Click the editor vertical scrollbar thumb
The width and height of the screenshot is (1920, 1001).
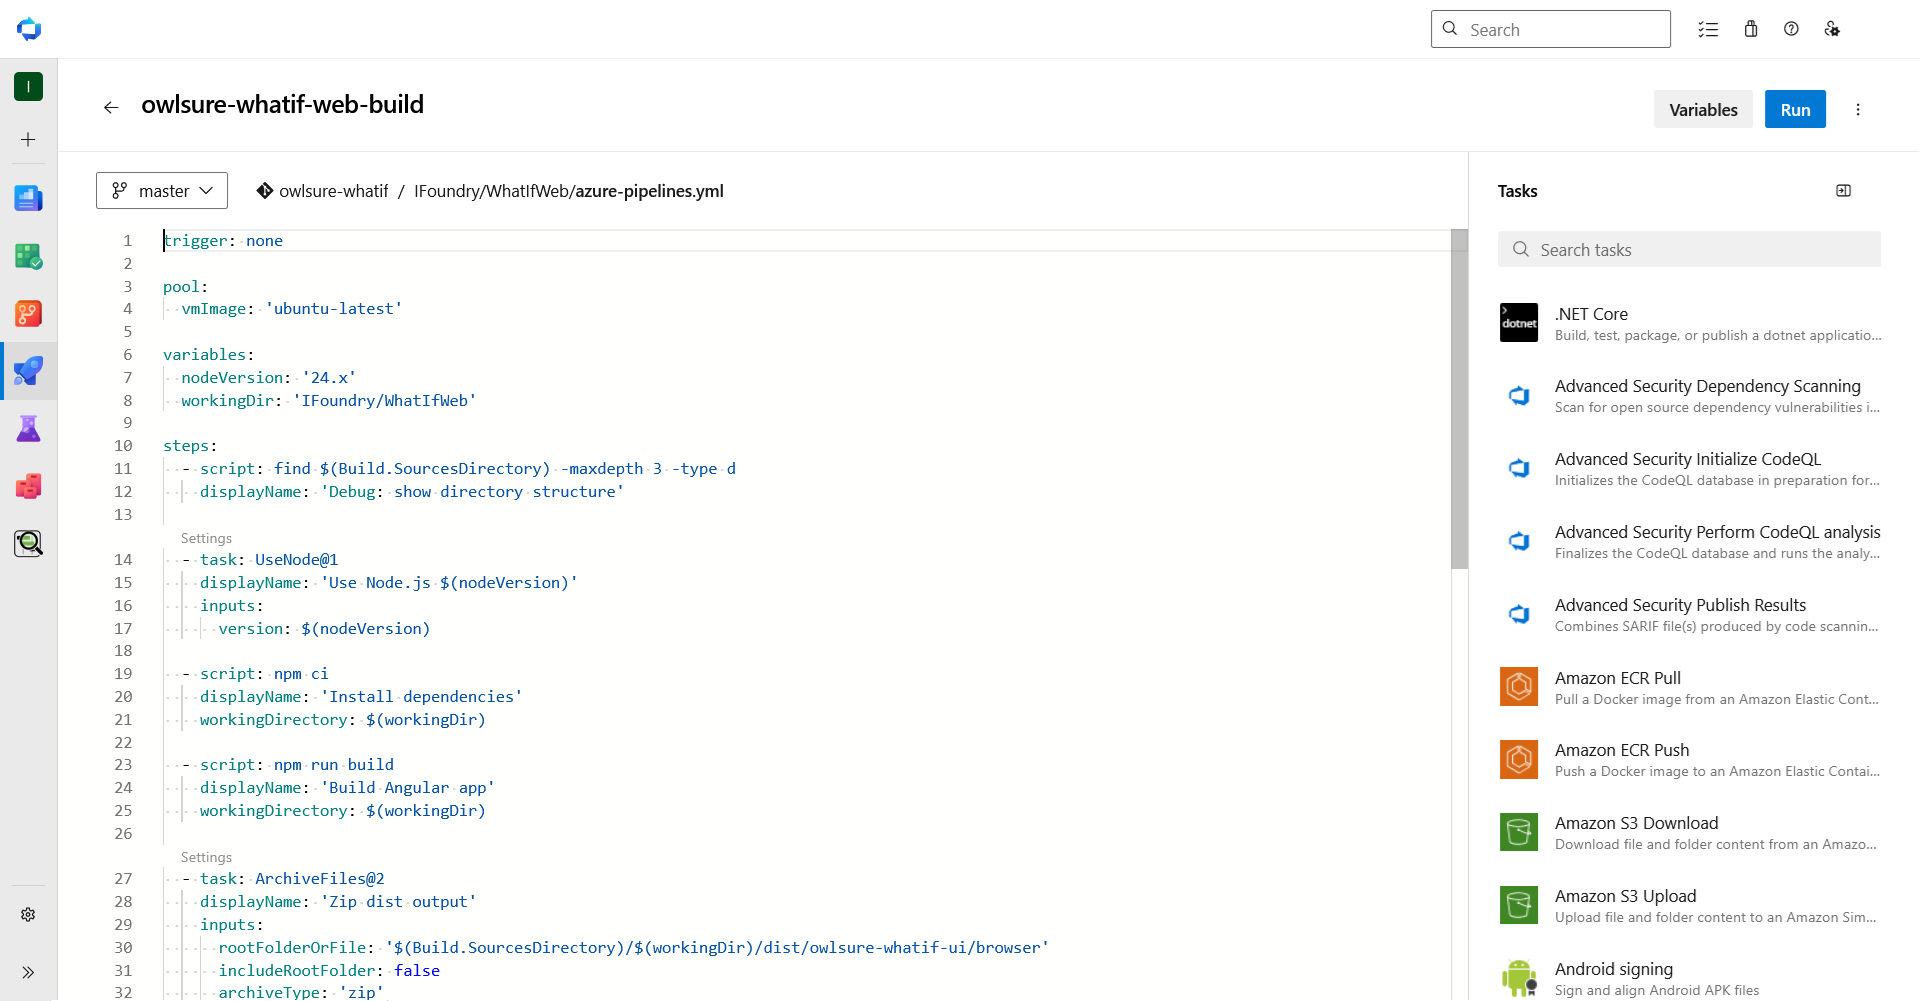(x=1460, y=400)
